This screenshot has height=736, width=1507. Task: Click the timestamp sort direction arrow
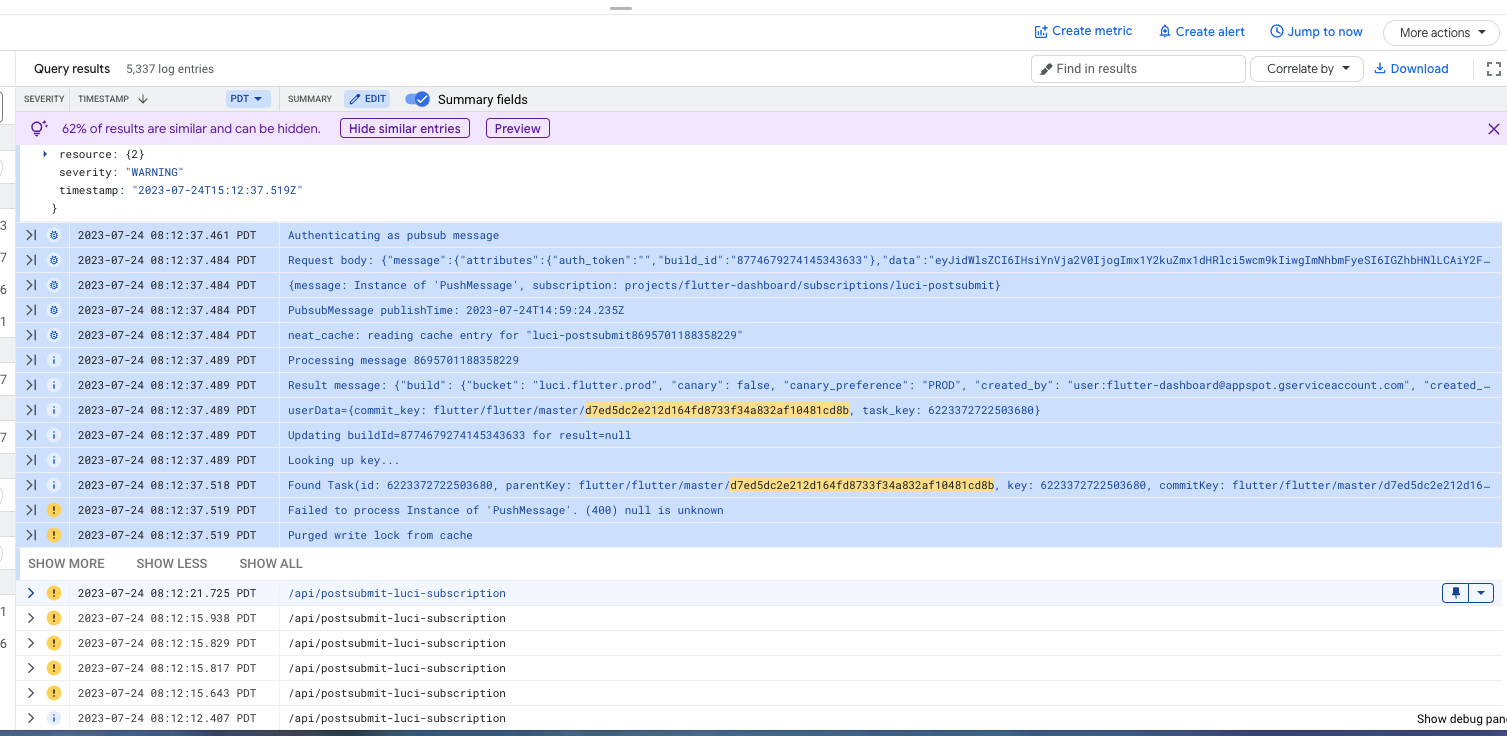tap(143, 98)
